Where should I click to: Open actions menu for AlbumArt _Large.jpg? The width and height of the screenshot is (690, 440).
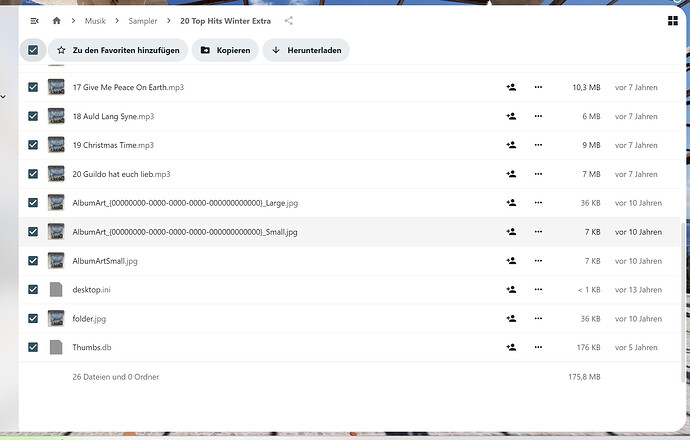538,202
